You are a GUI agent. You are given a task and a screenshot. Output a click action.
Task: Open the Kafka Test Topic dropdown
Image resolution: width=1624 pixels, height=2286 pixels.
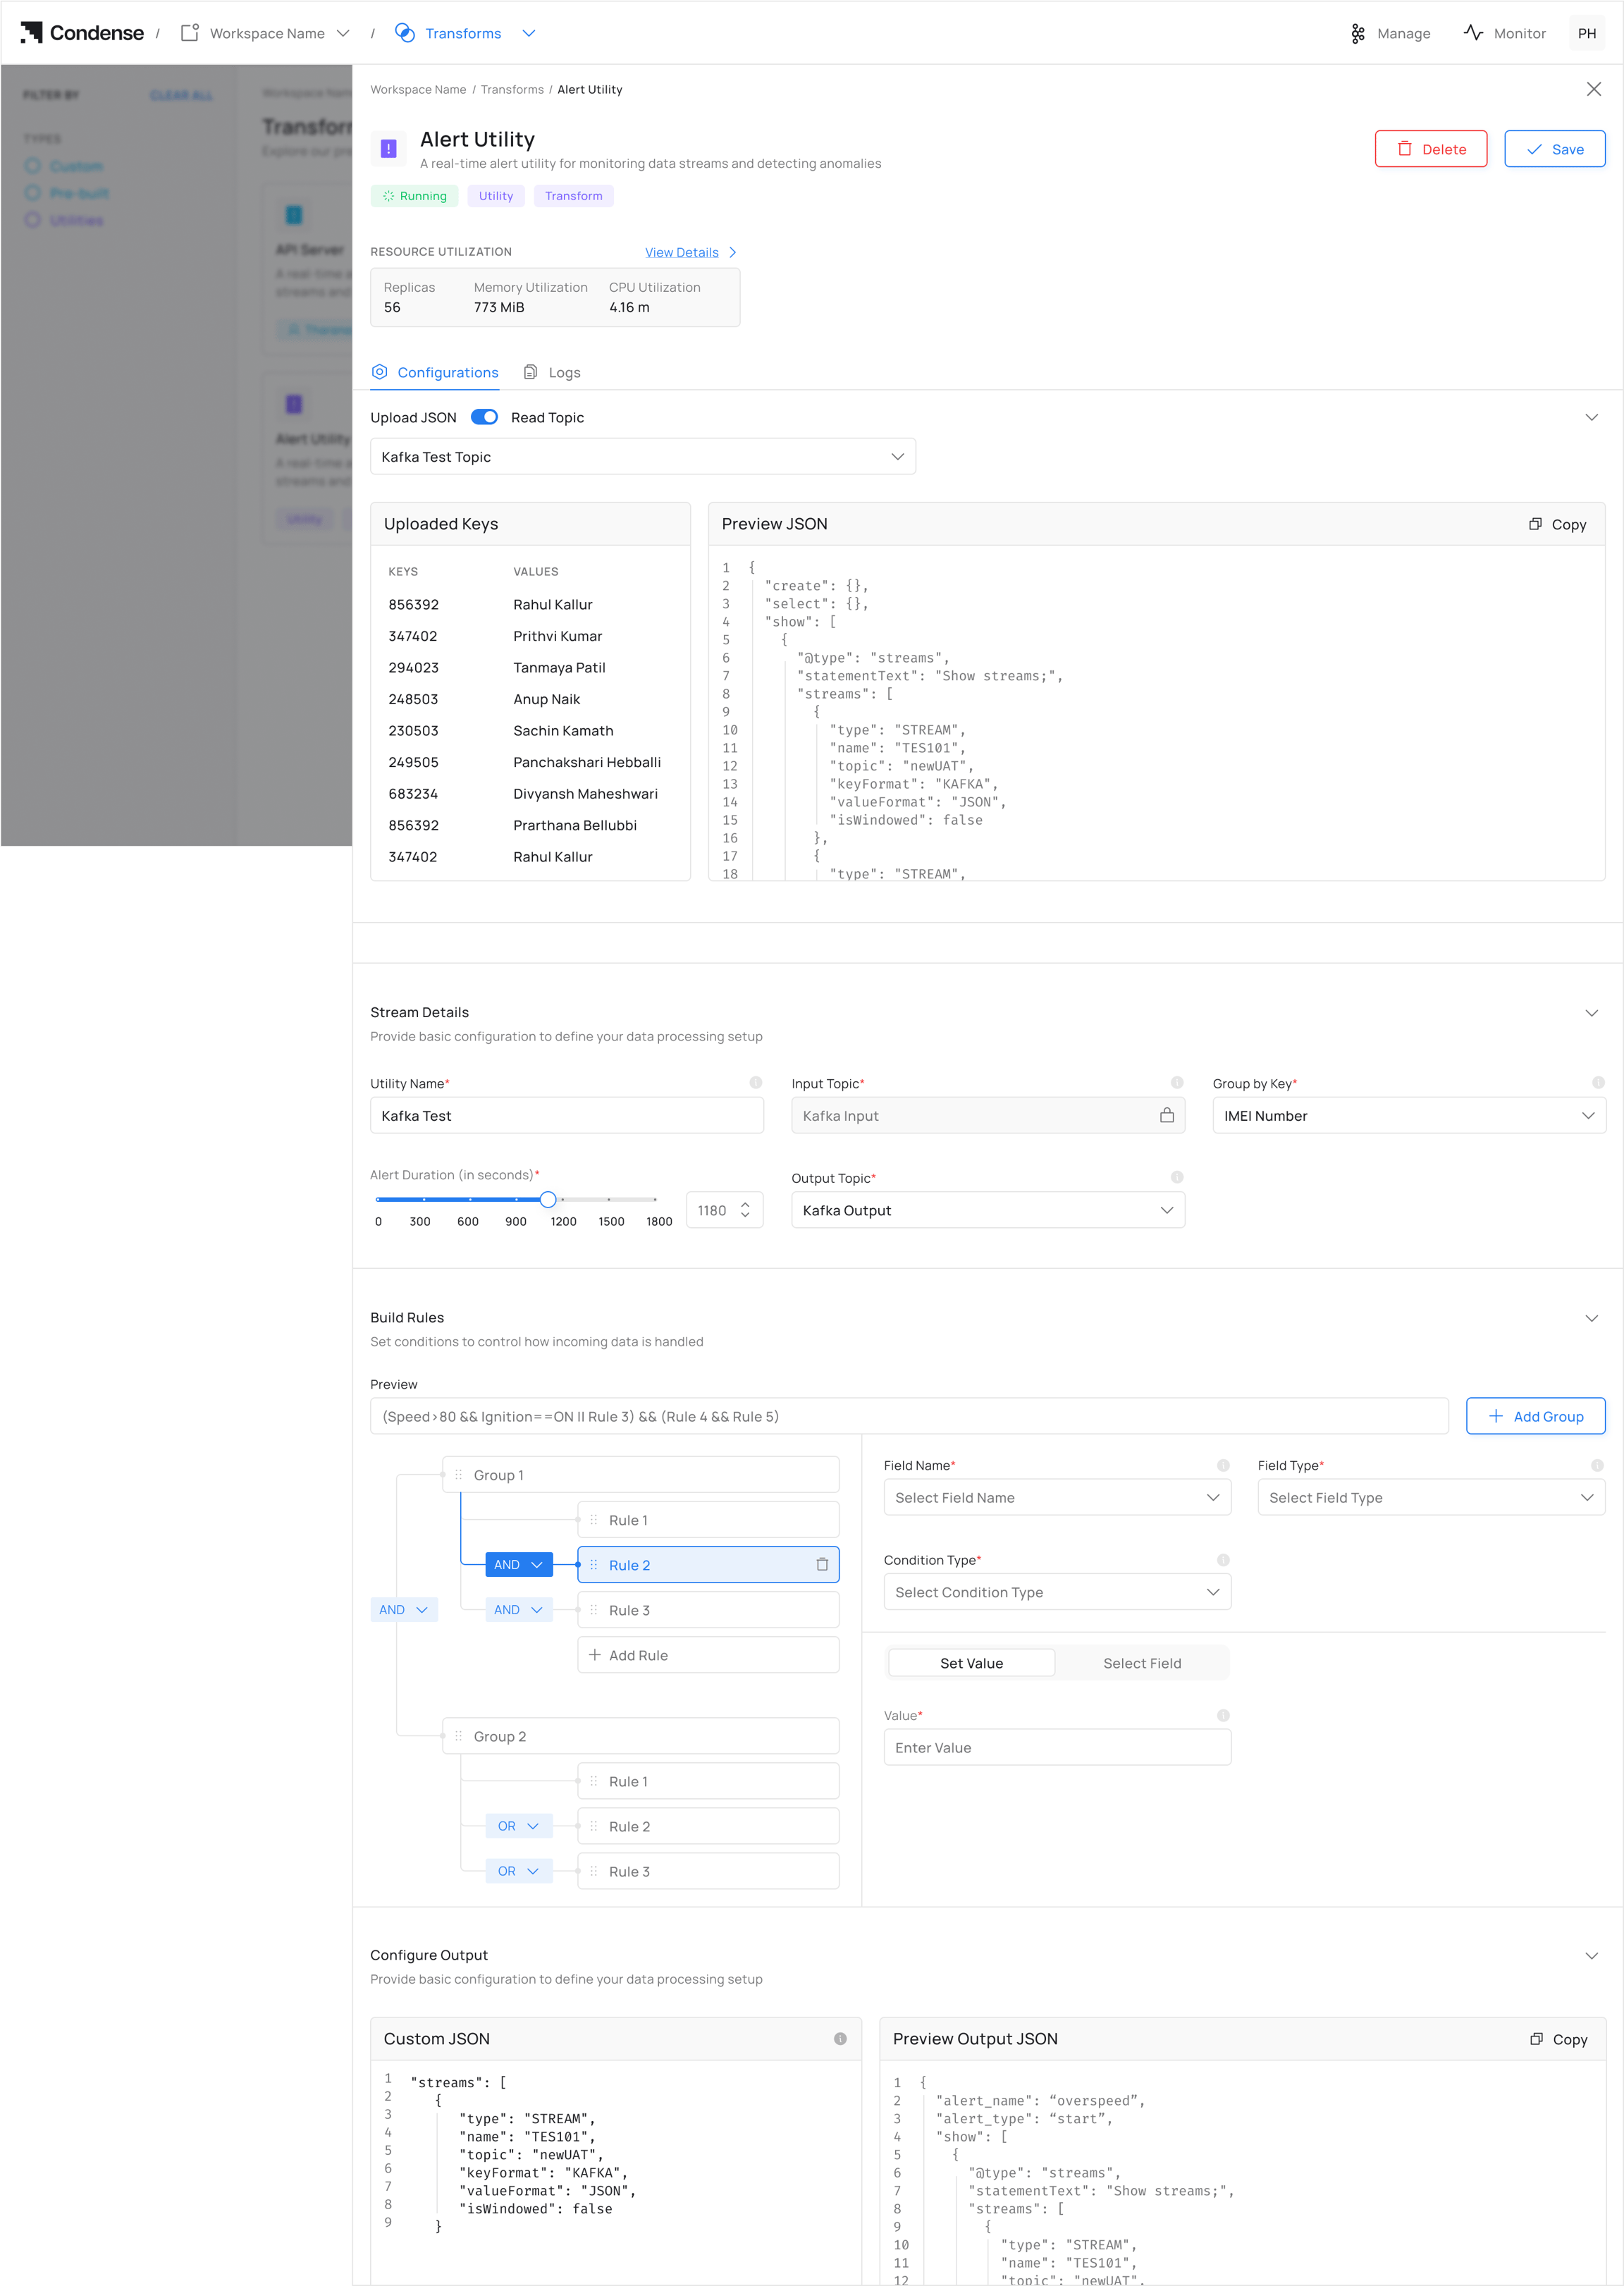(x=643, y=456)
